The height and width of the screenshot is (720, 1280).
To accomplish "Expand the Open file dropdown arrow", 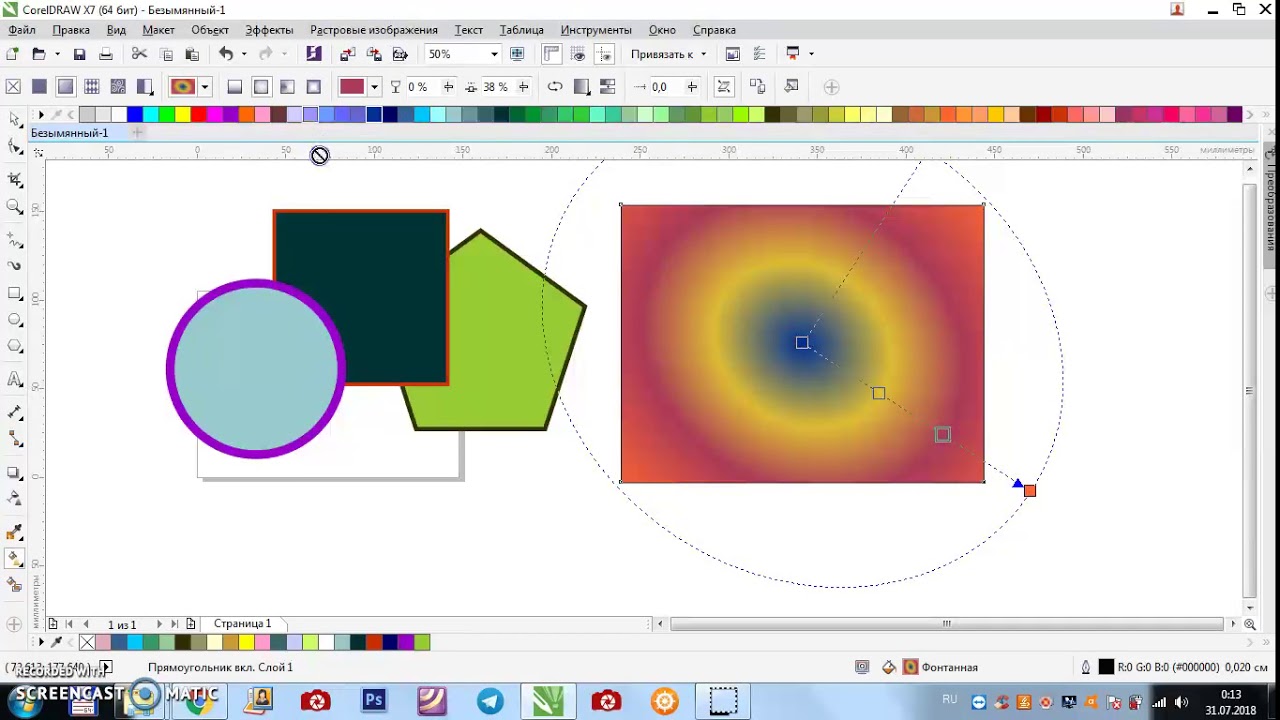I will click(x=57, y=54).
